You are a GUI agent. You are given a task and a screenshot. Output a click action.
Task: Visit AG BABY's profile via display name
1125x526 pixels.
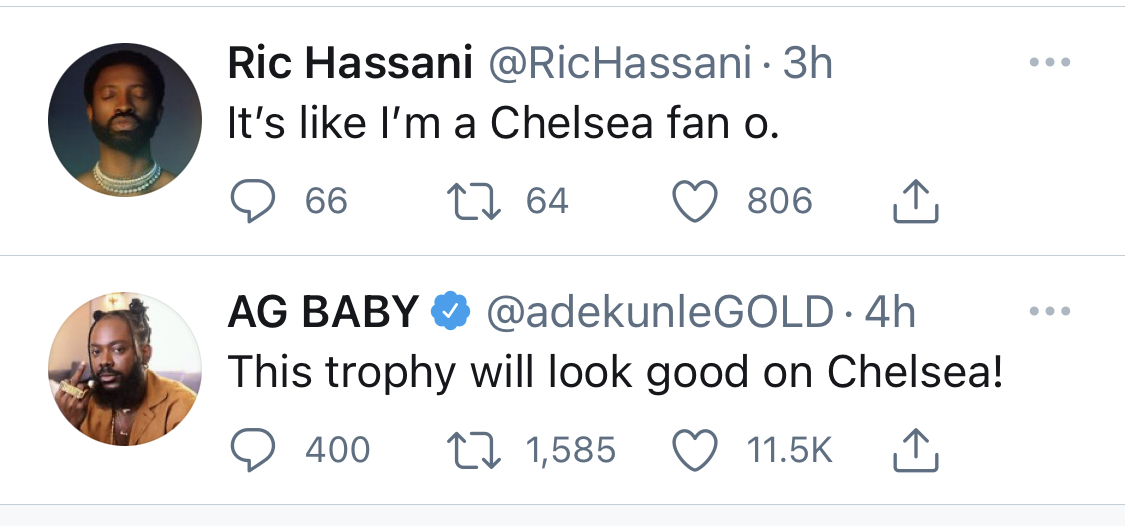coord(324,314)
